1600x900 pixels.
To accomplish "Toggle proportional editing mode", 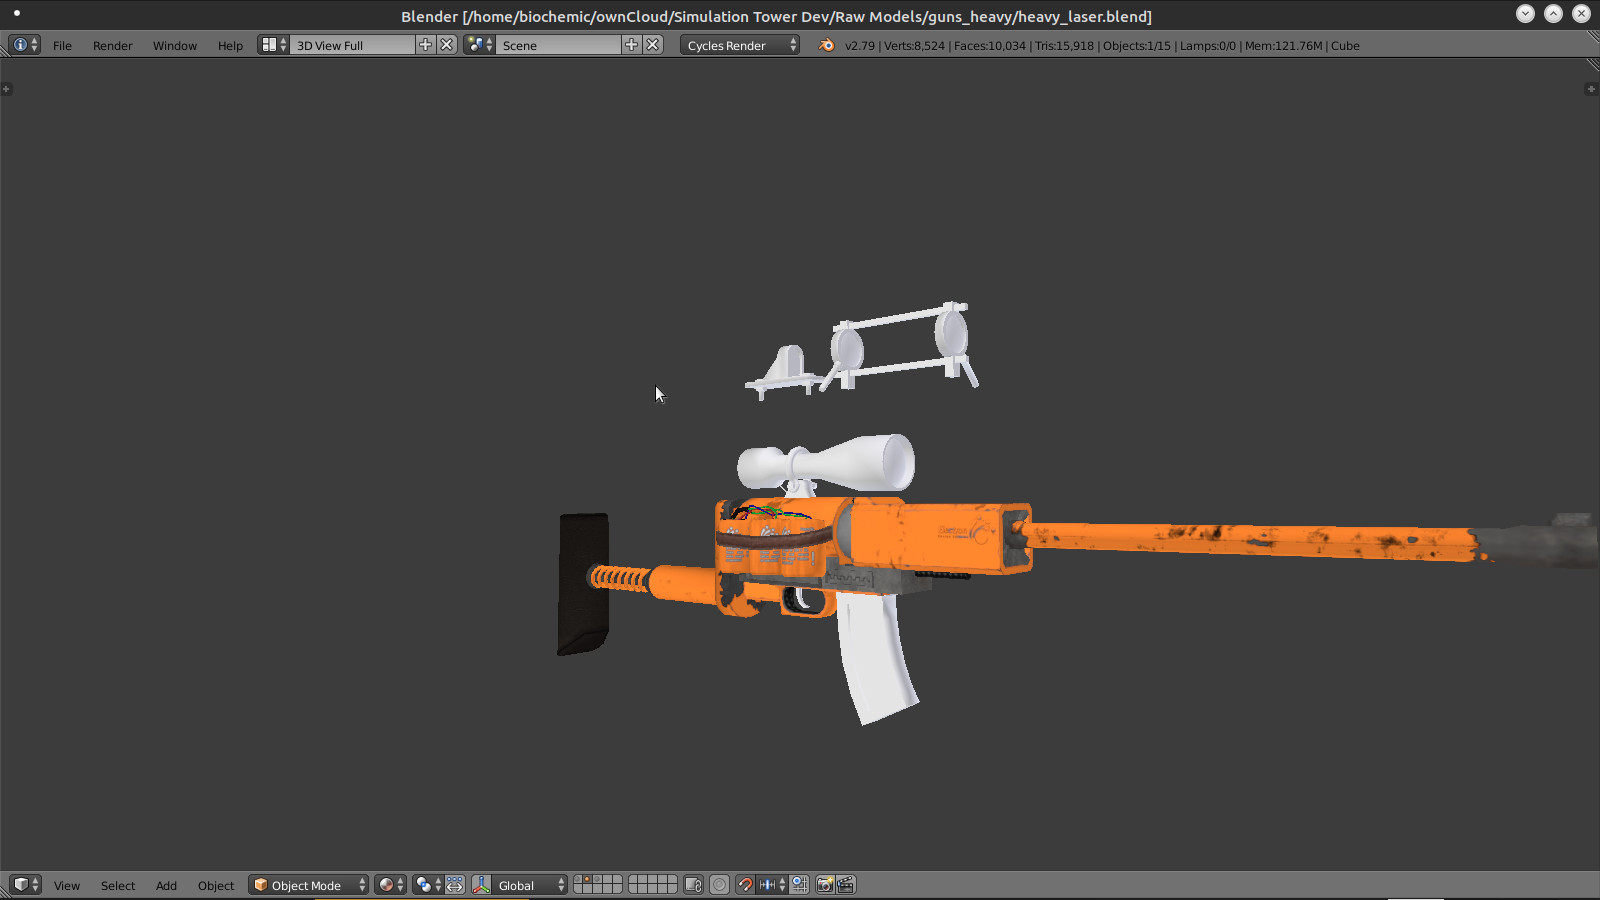I will point(719,885).
